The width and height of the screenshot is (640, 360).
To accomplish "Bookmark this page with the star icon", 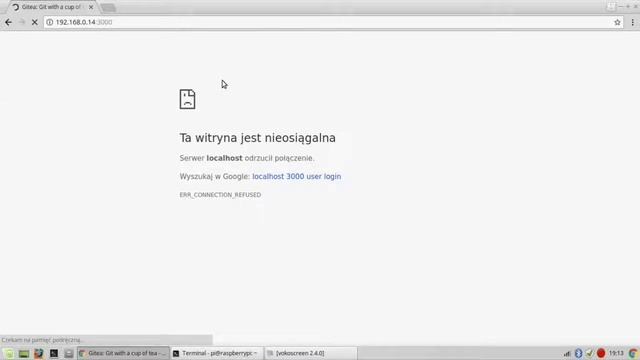I will pyautogui.click(x=617, y=22).
